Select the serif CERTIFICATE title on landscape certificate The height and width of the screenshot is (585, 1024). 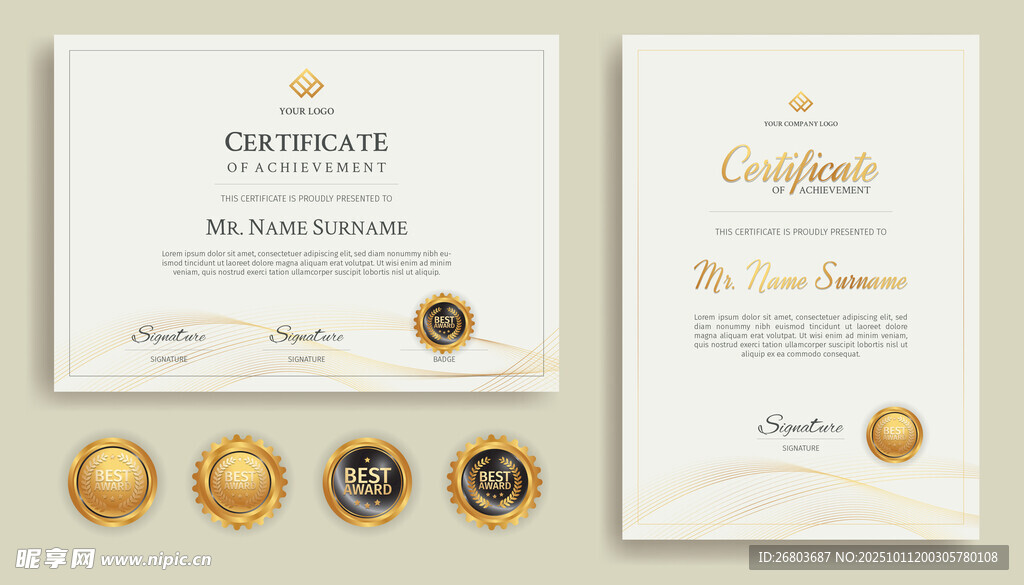pos(306,142)
